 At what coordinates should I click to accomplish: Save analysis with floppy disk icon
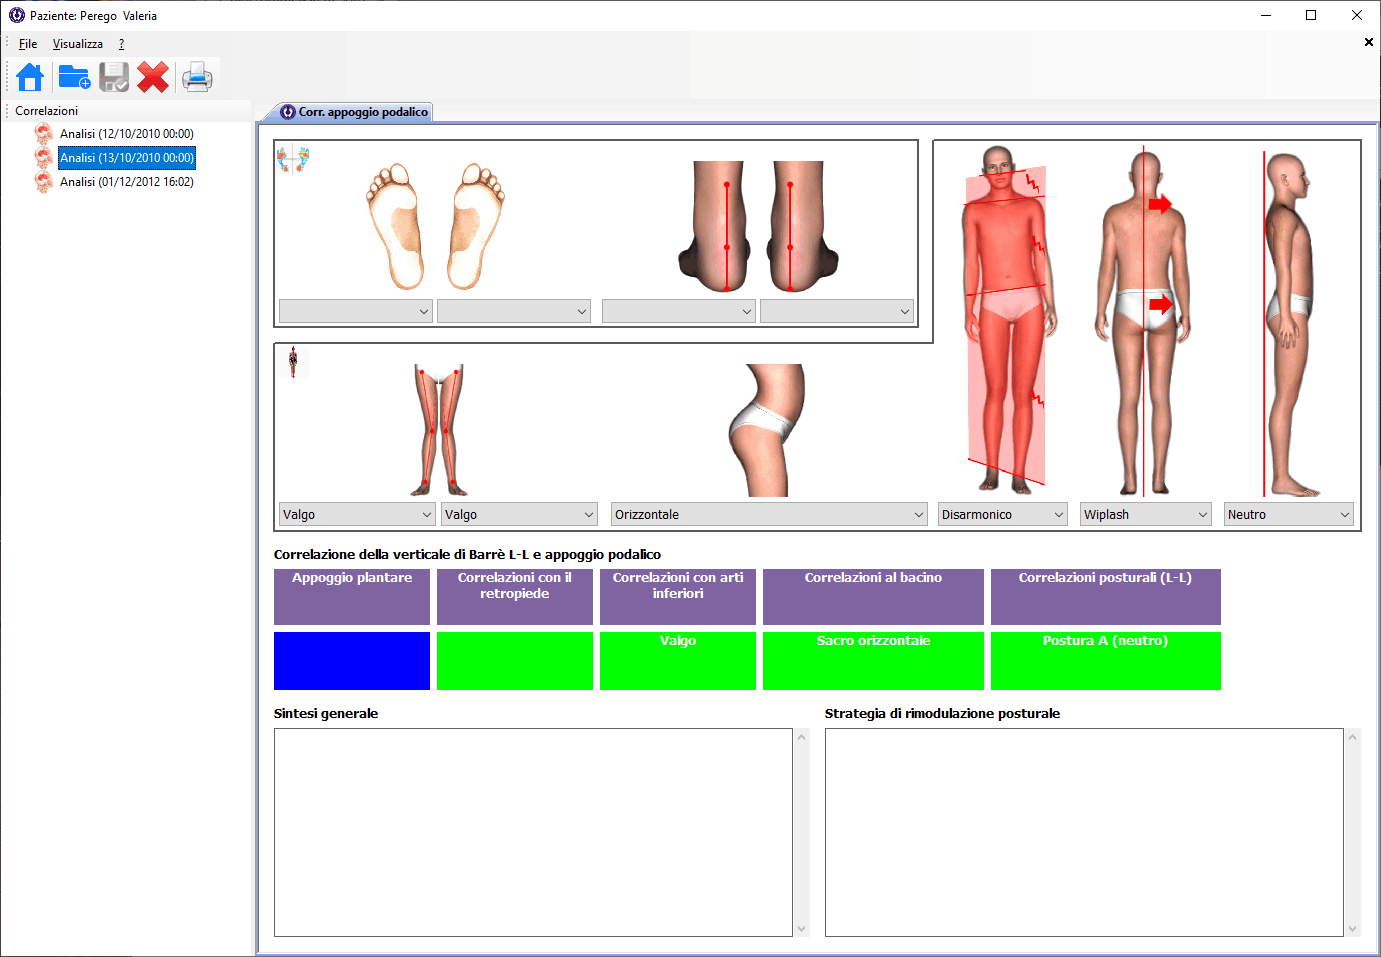(x=114, y=77)
